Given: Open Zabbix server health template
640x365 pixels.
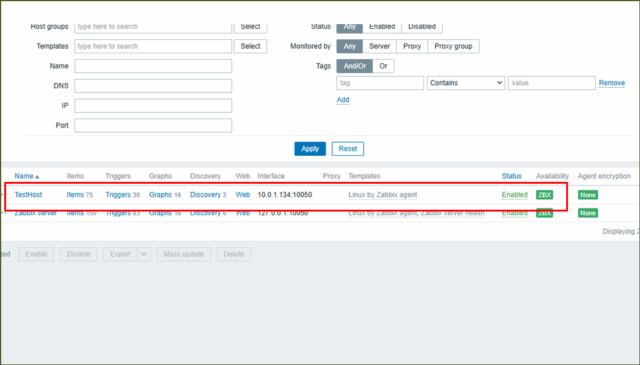Looking at the screenshot, I should [453, 213].
